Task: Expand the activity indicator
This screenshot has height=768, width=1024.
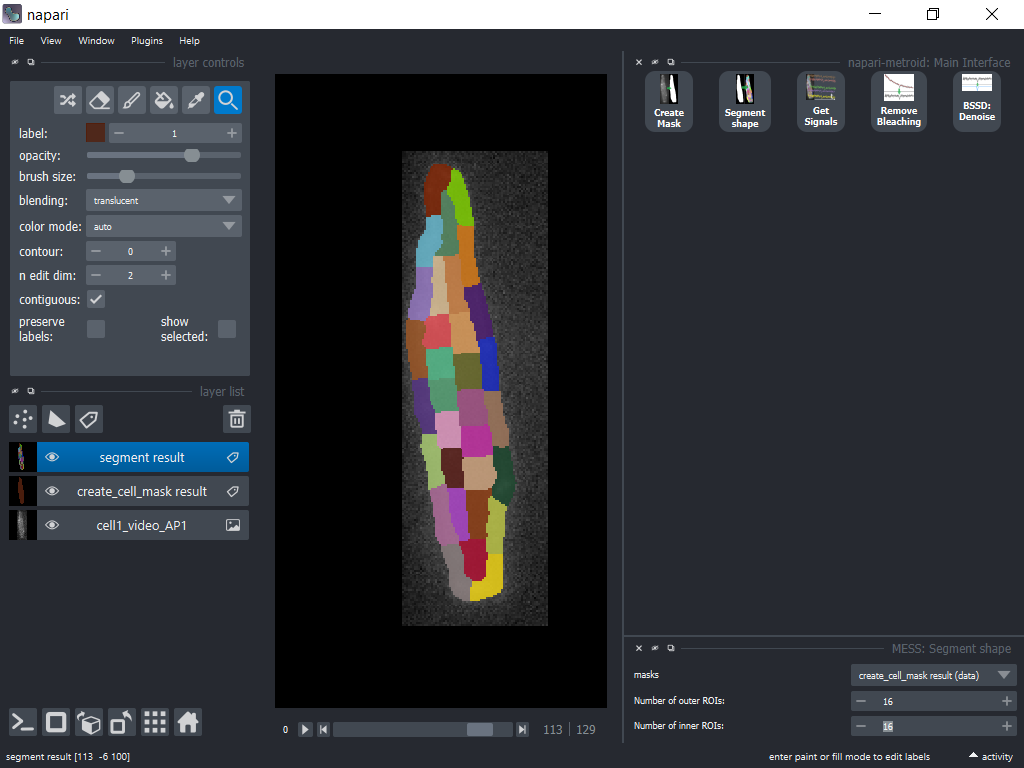Action: [x=991, y=756]
